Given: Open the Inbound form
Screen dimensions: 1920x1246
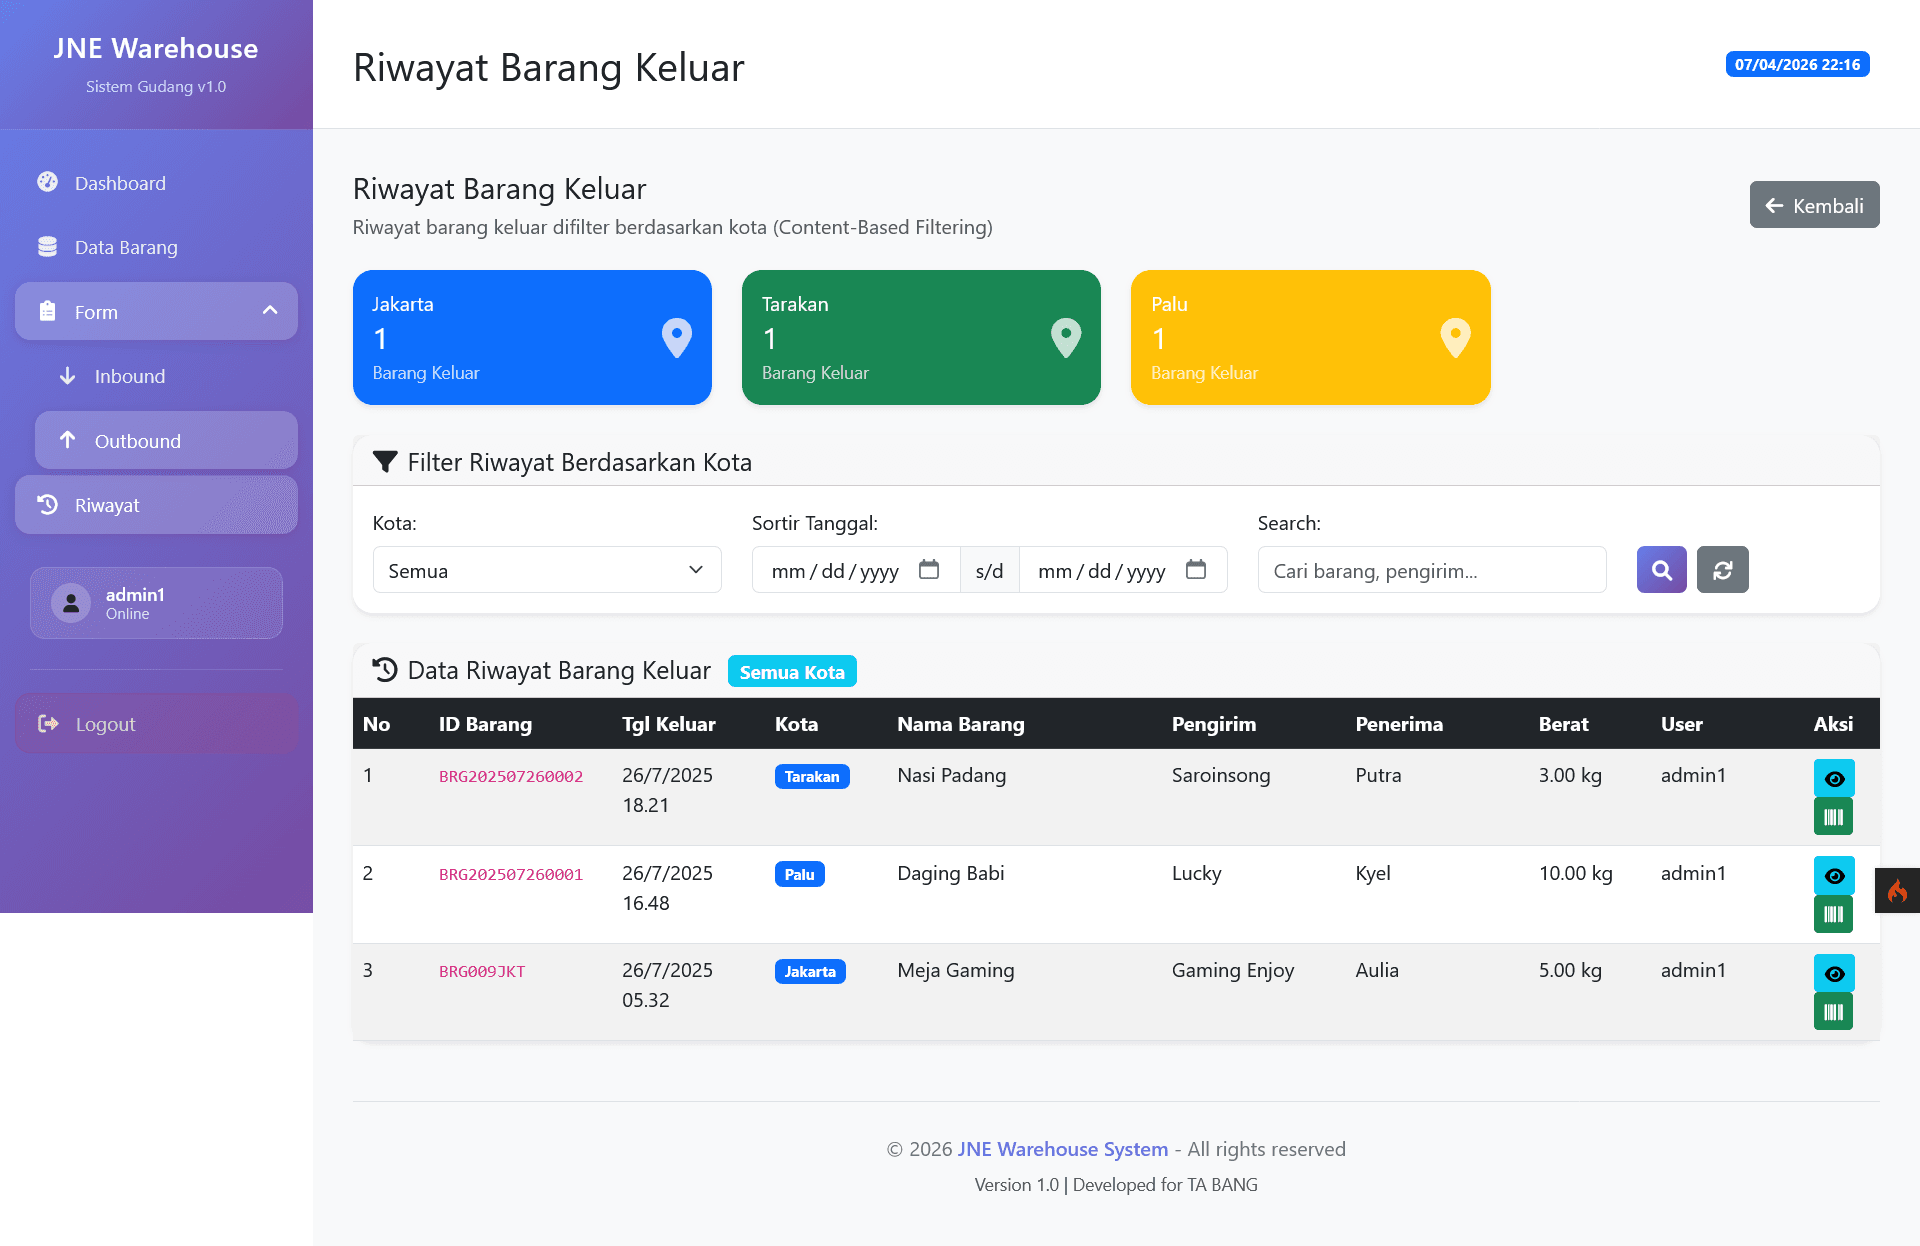Looking at the screenshot, I should tap(130, 376).
